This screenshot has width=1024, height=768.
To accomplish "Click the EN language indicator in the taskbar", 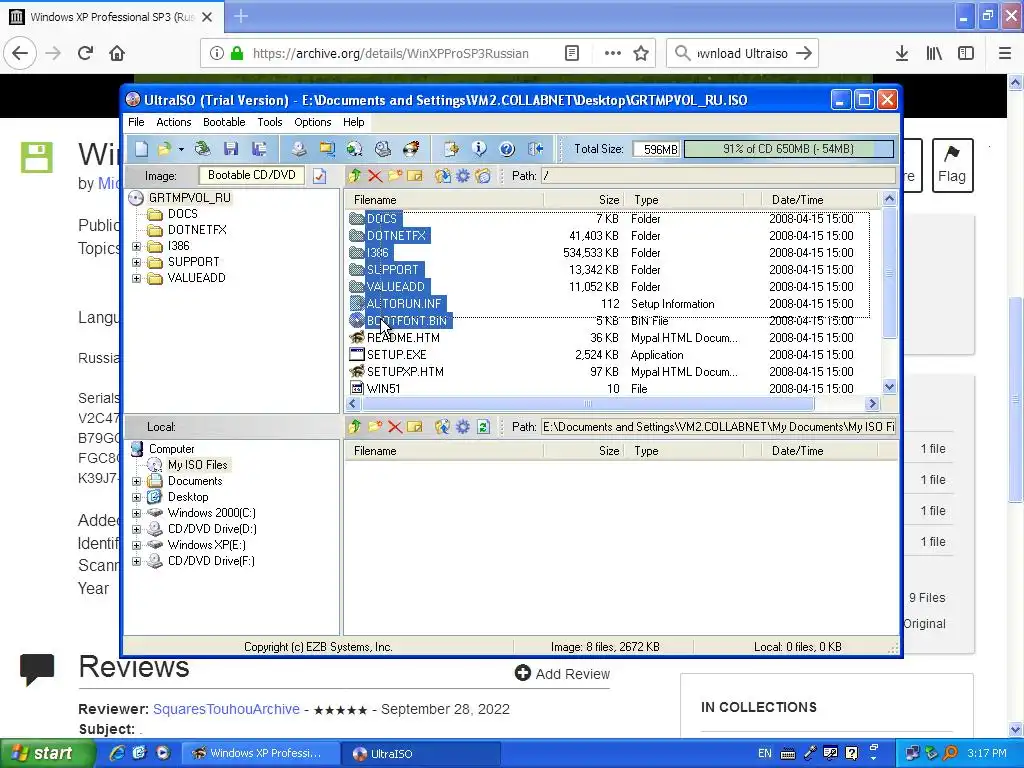I will tap(764, 753).
